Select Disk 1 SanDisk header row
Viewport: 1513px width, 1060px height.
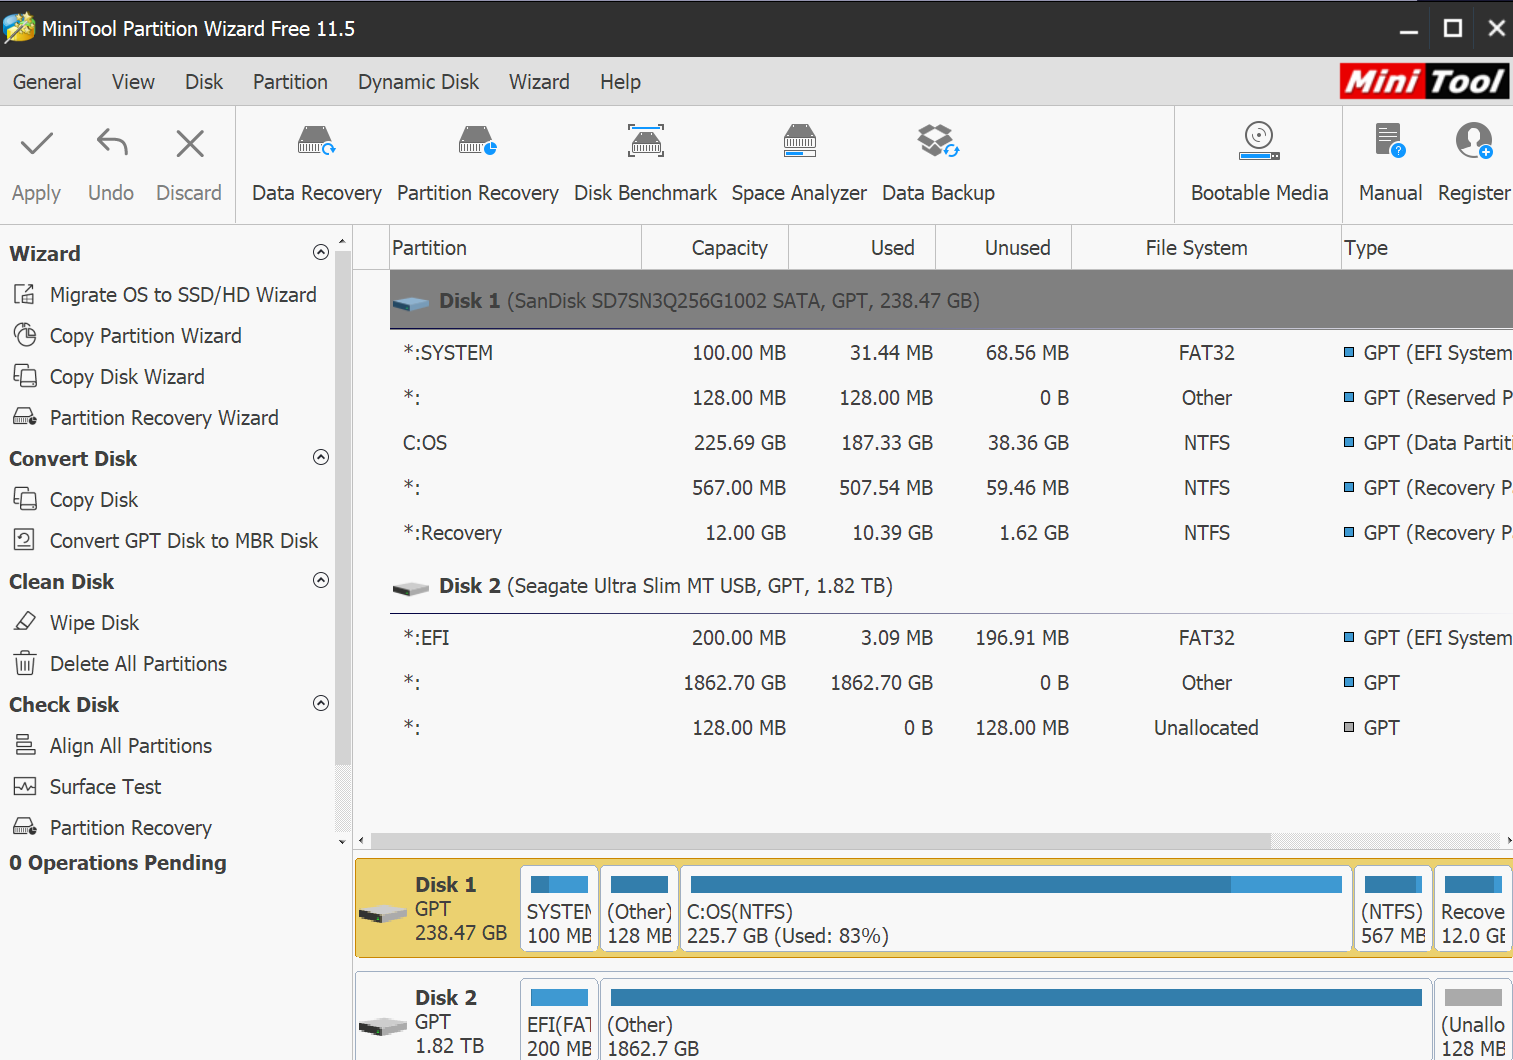pyautogui.click(x=951, y=300)
